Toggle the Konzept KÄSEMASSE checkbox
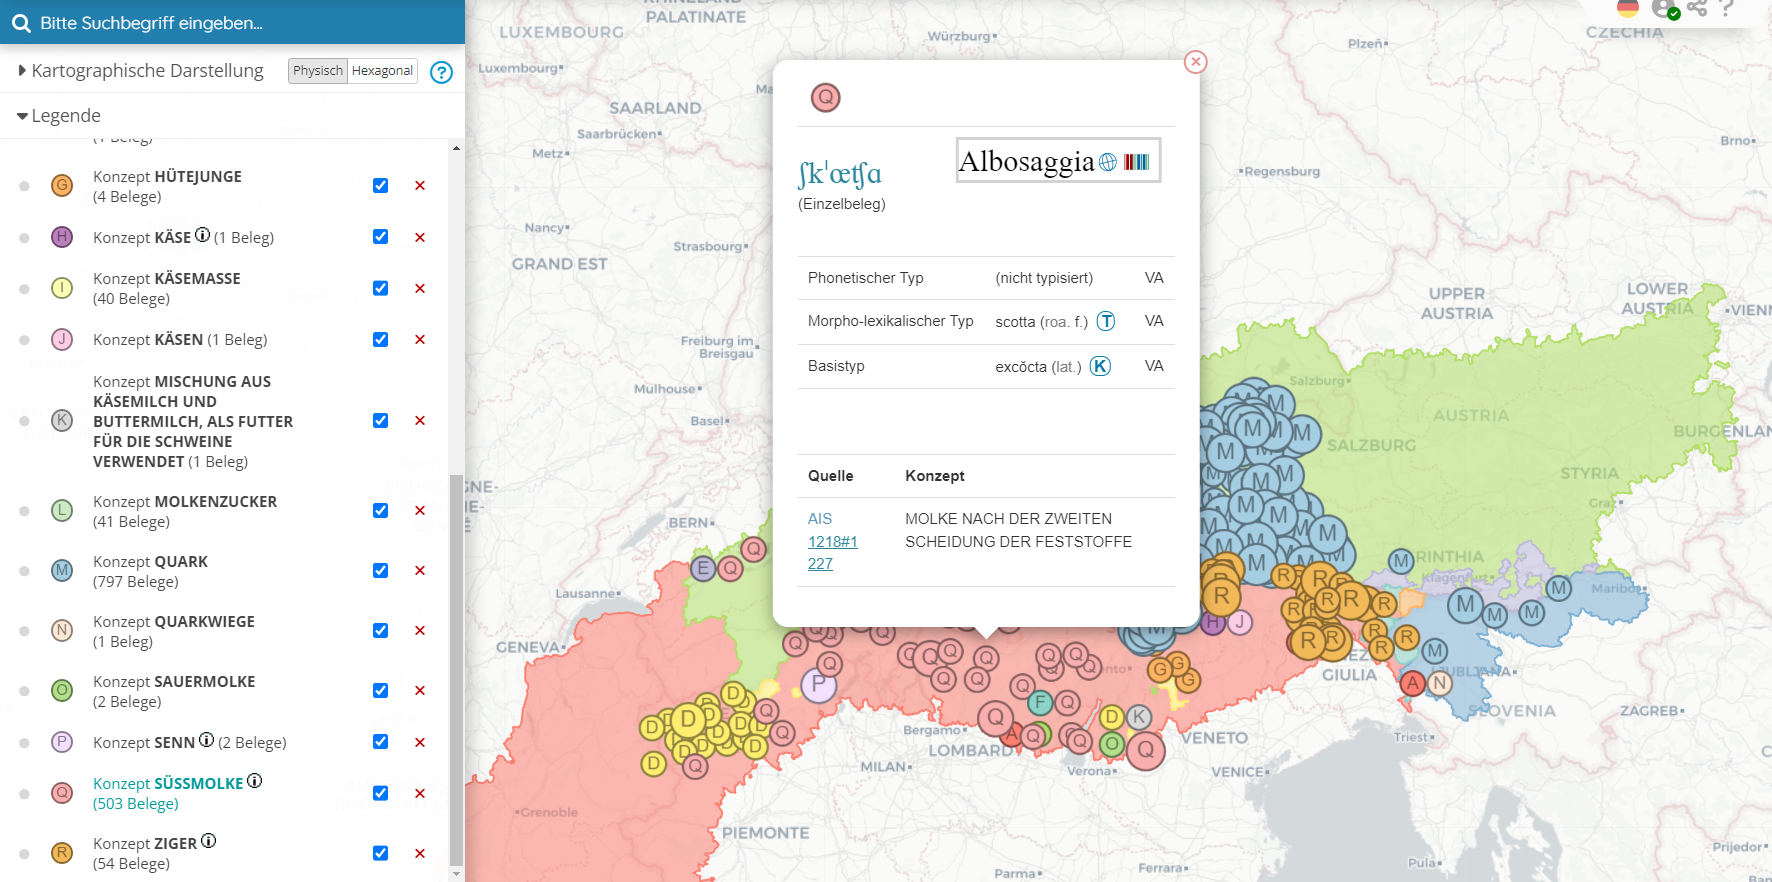 [x=380, y=288]
